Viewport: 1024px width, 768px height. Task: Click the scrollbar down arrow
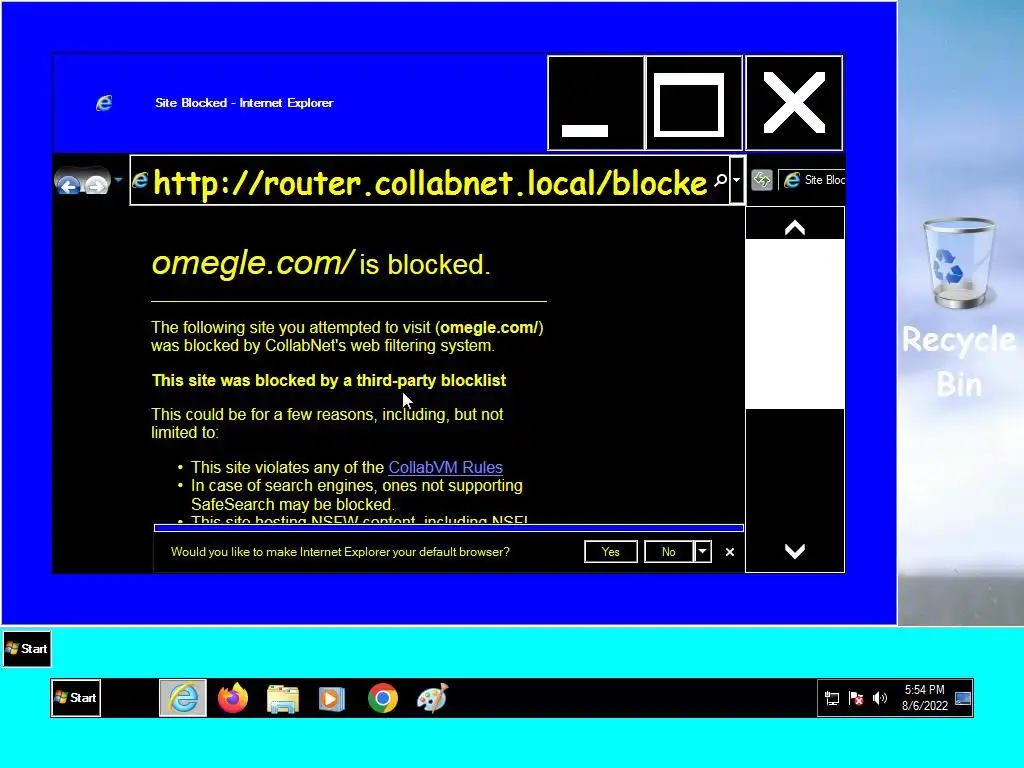click(x=795, y=552)
